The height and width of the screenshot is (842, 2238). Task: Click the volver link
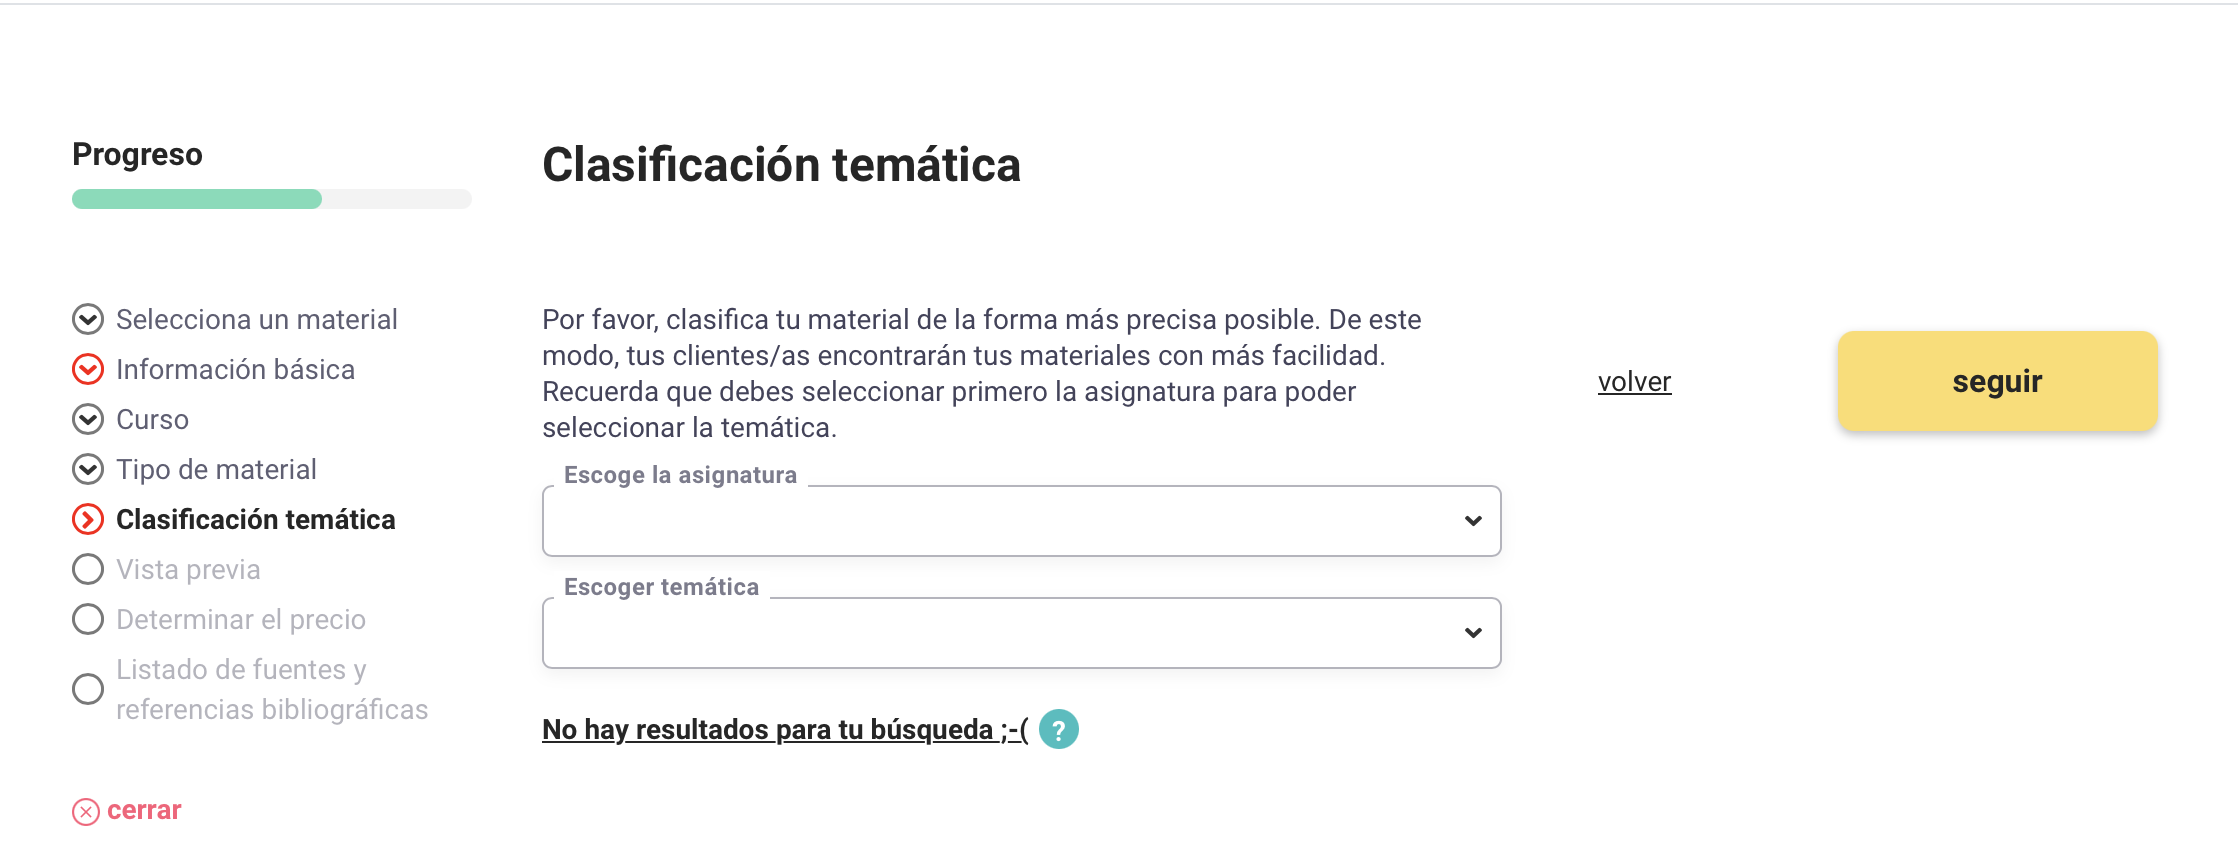point(1634,382)
